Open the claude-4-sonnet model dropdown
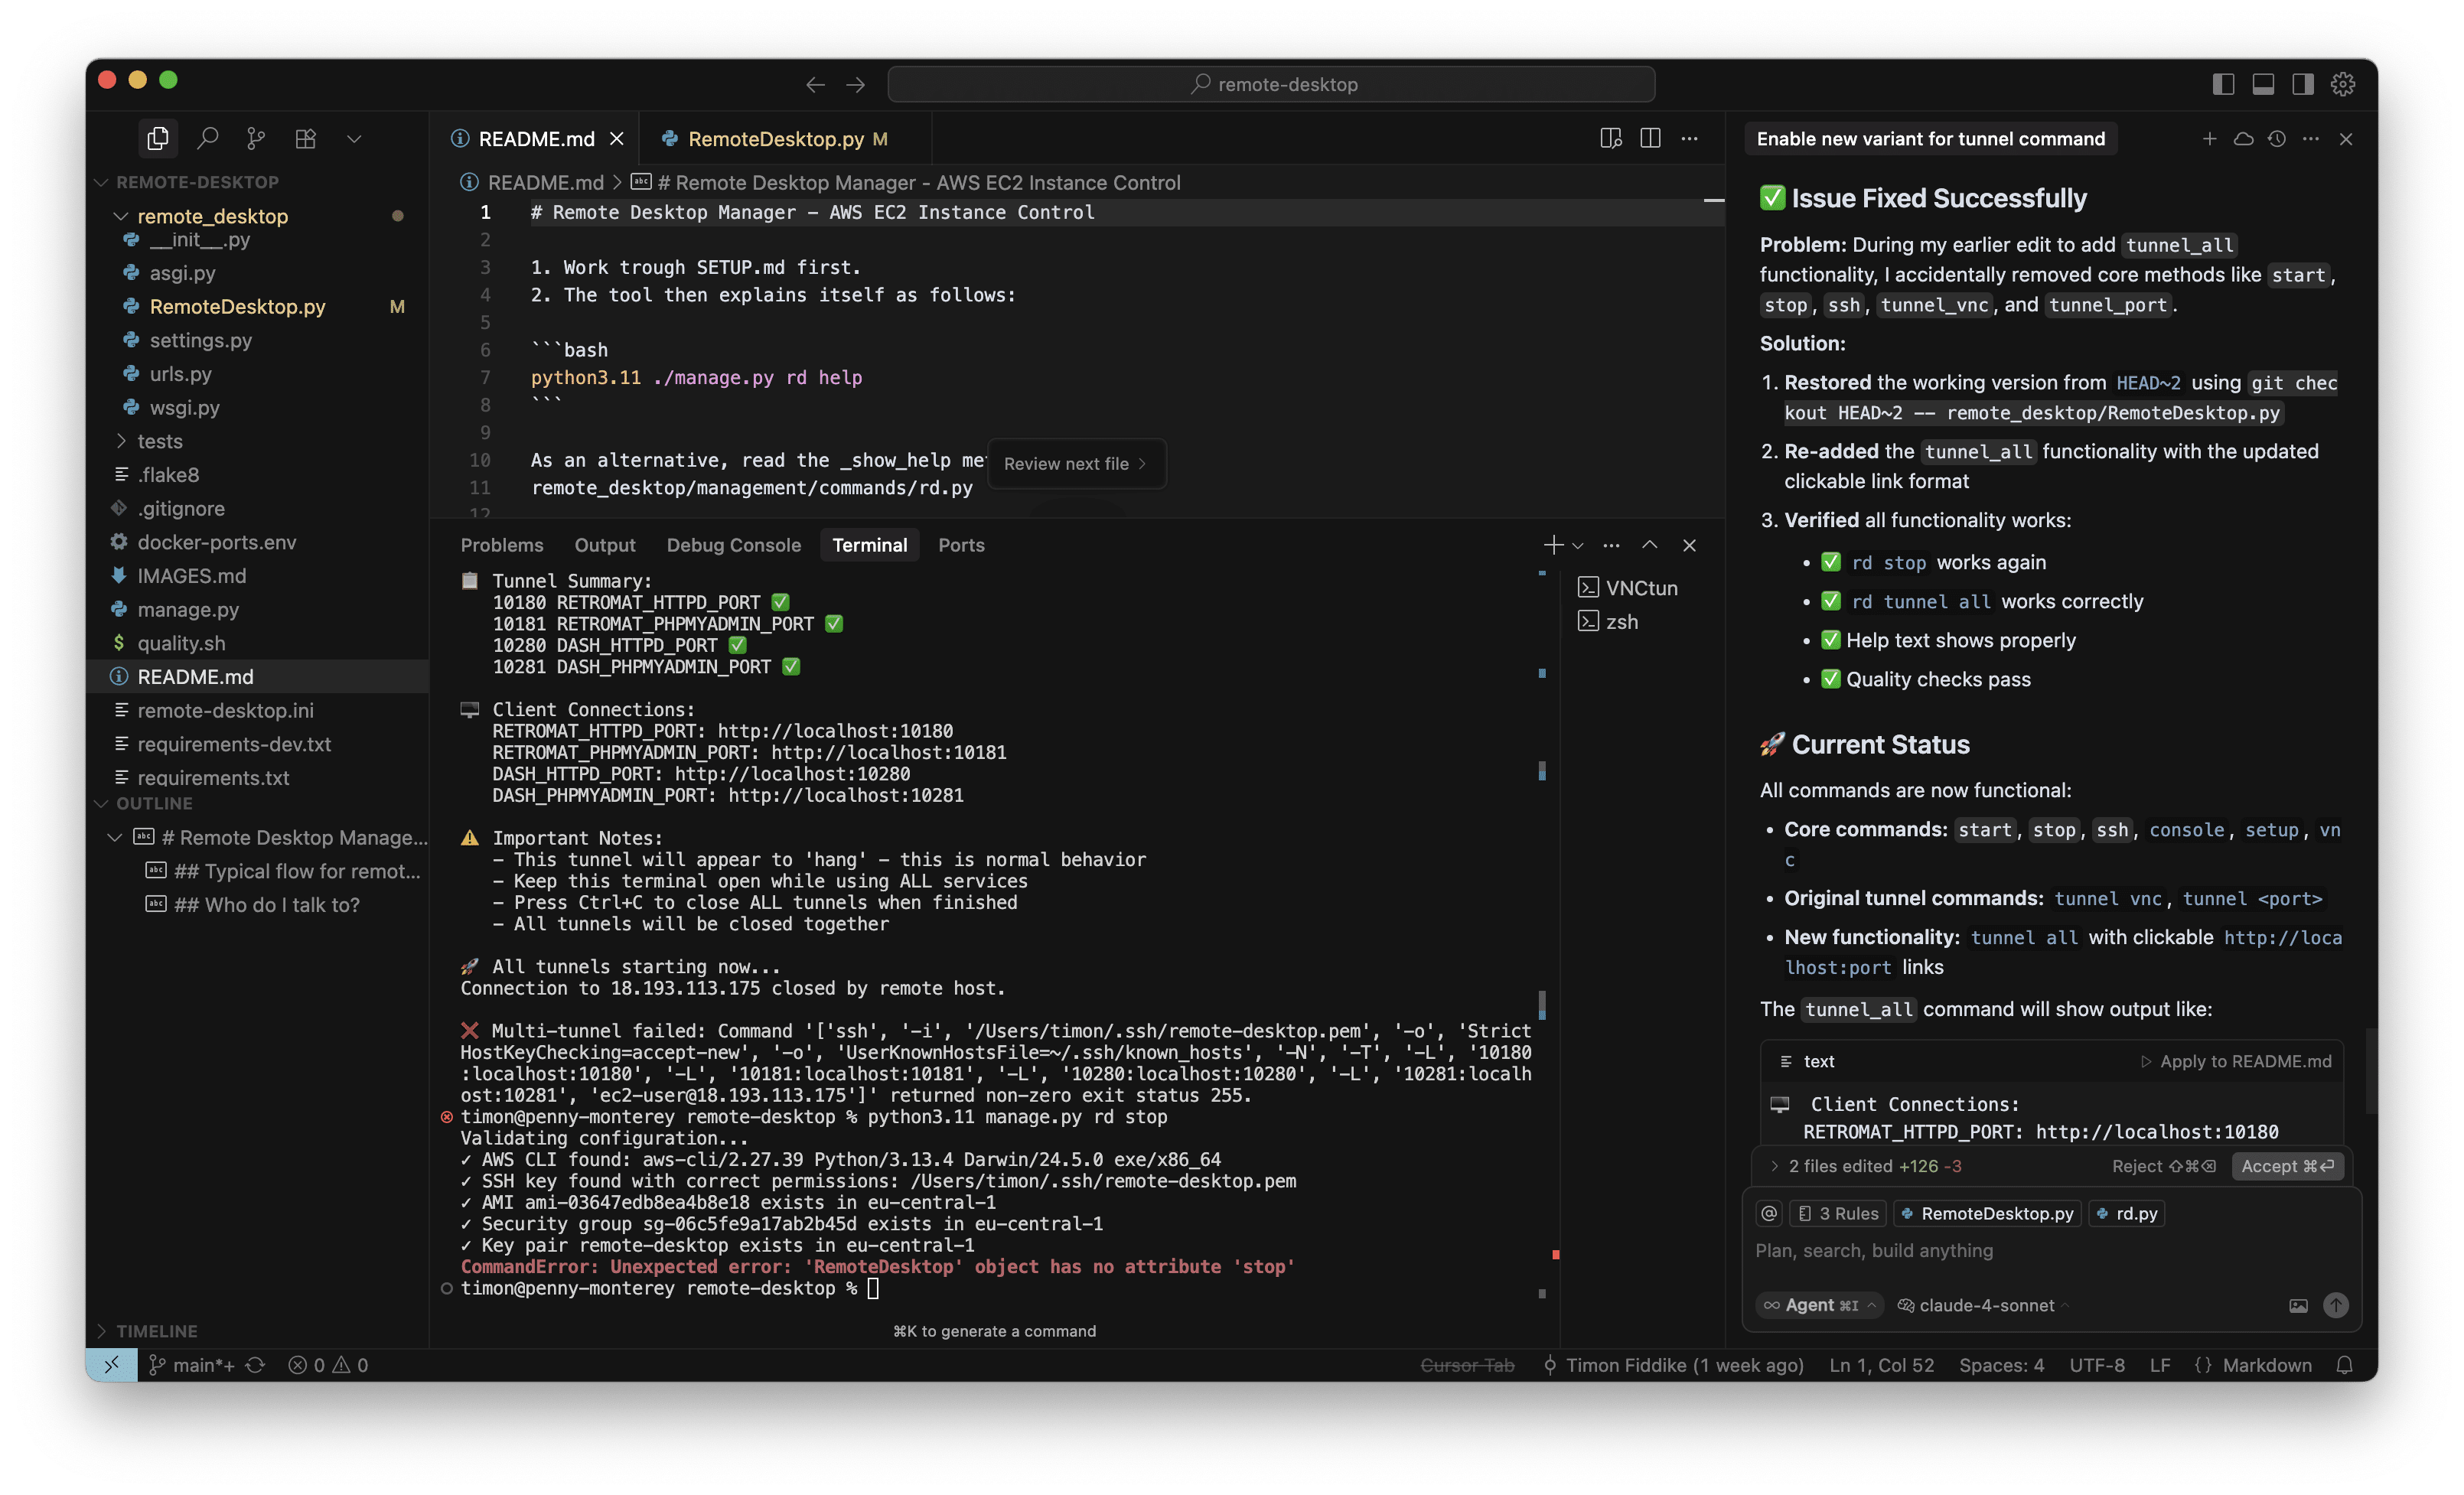Screen dimensions: 2464x1495 pos(1985,1305)
